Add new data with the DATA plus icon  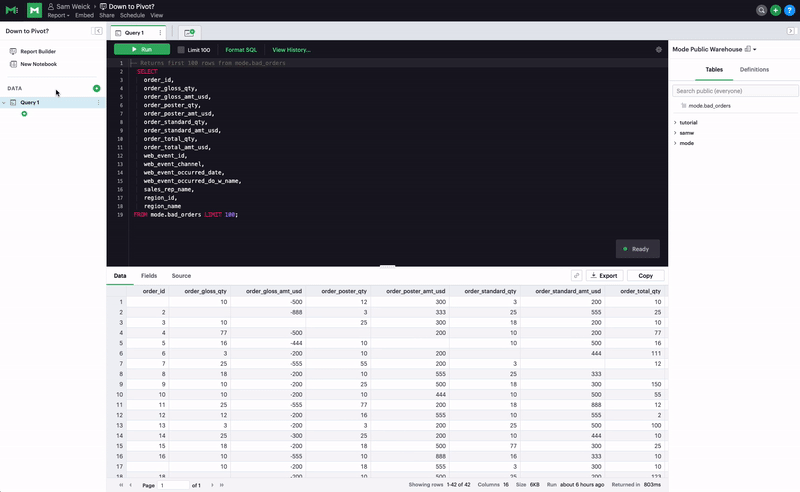[x=97, y=88]
